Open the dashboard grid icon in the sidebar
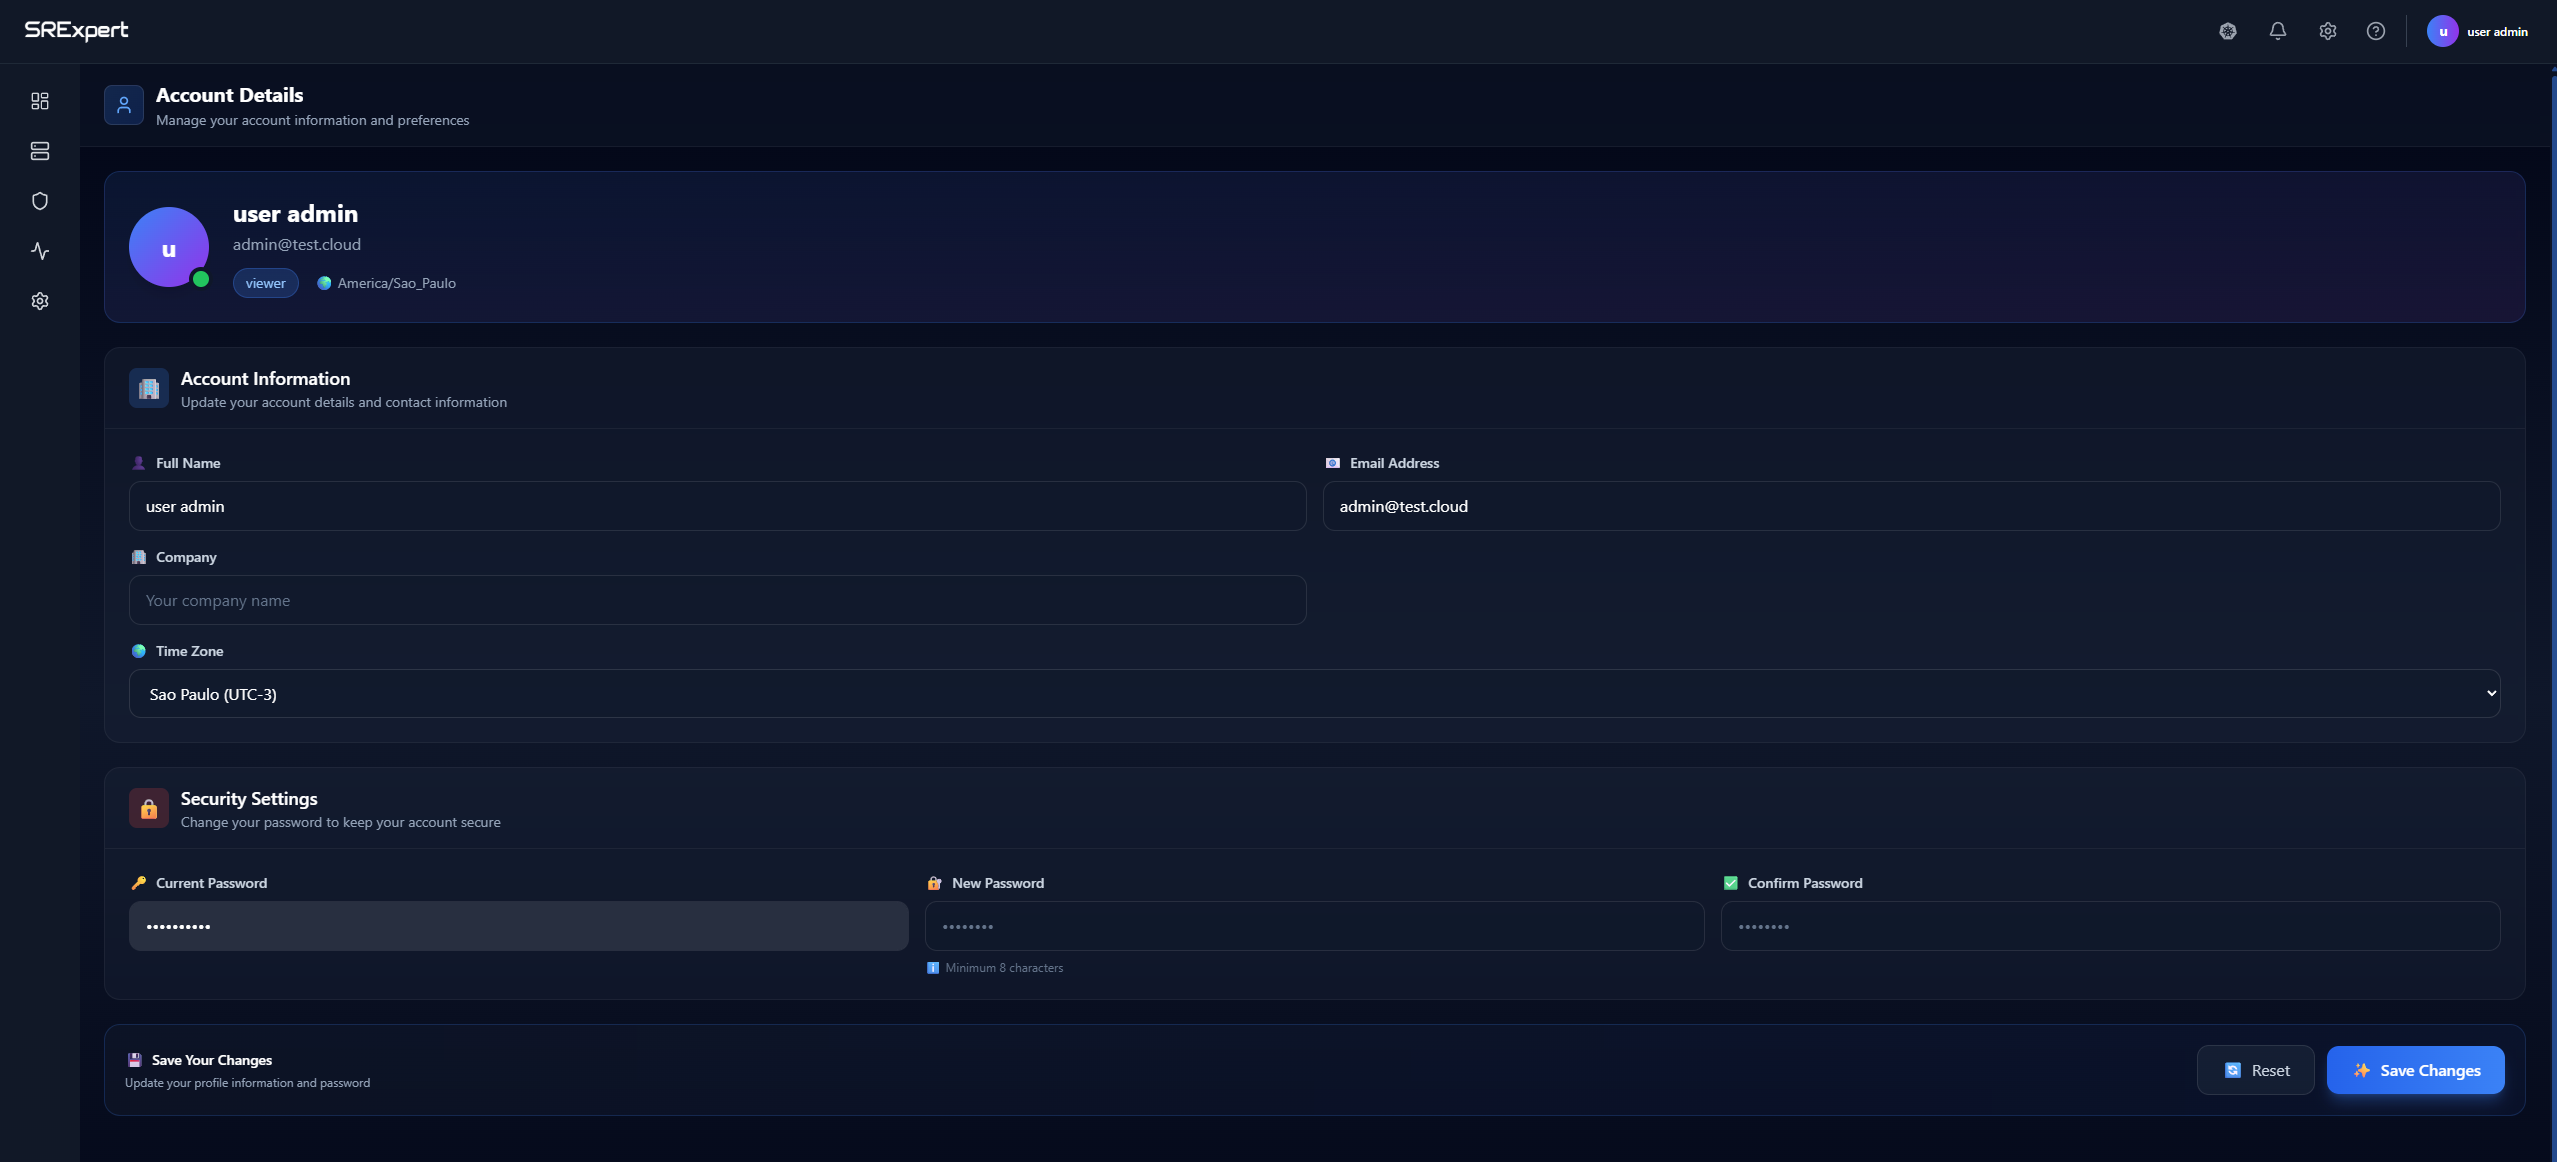This screenshot has width=2557, height=1162. point(39,100)
